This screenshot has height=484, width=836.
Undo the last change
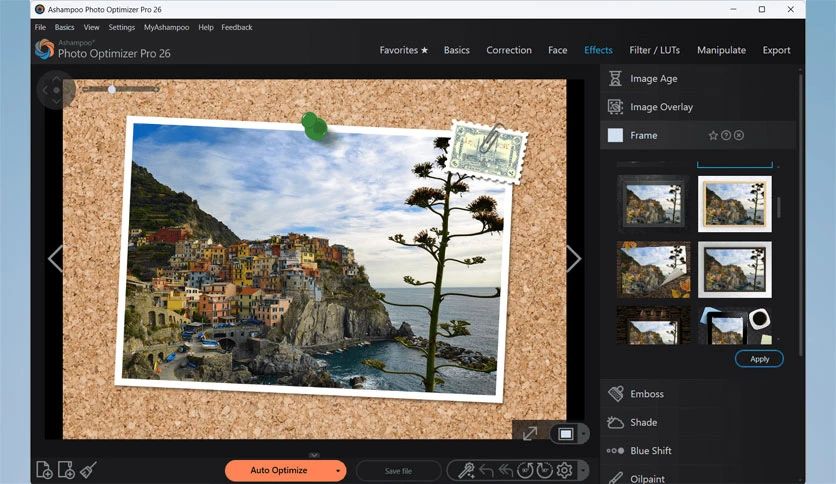coord(486,470)
